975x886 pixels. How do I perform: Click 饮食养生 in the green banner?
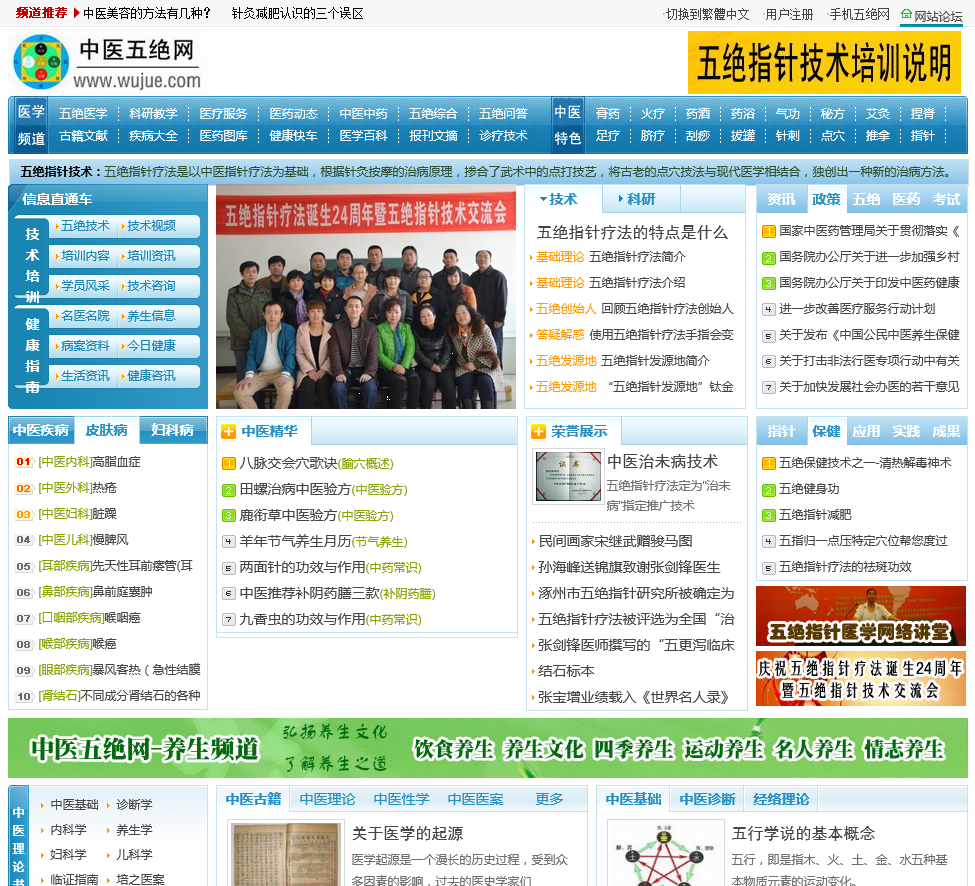pyautogui.click(x=454, y=749)
